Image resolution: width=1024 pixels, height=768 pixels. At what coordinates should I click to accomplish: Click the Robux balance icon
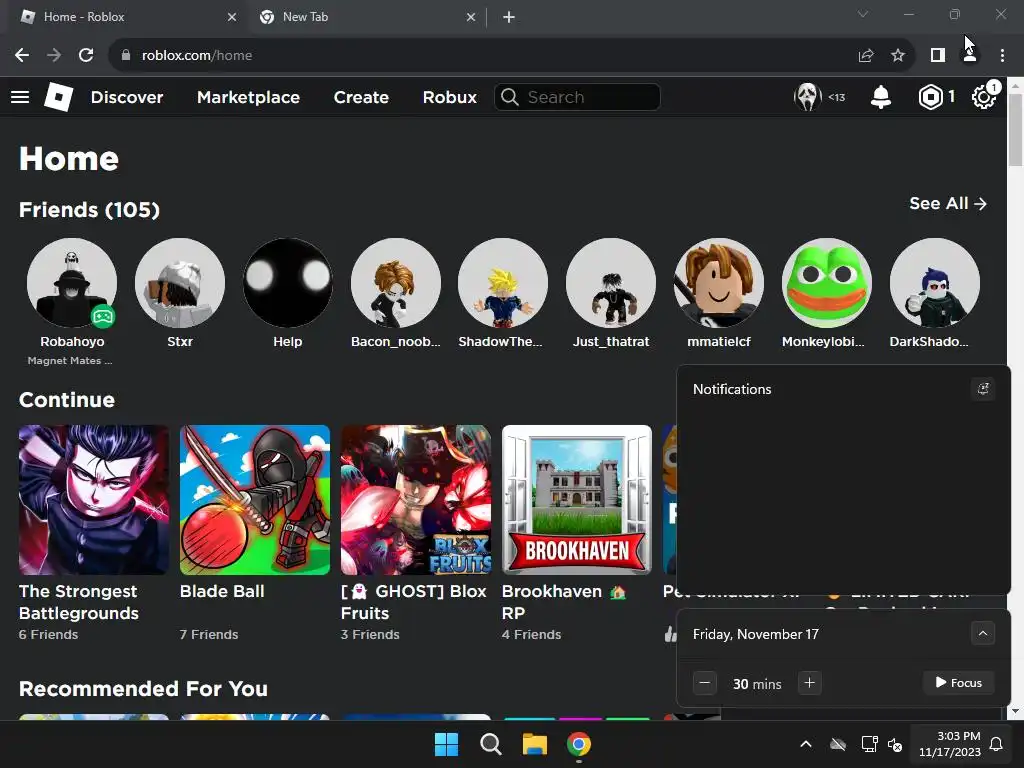(931, 97)
